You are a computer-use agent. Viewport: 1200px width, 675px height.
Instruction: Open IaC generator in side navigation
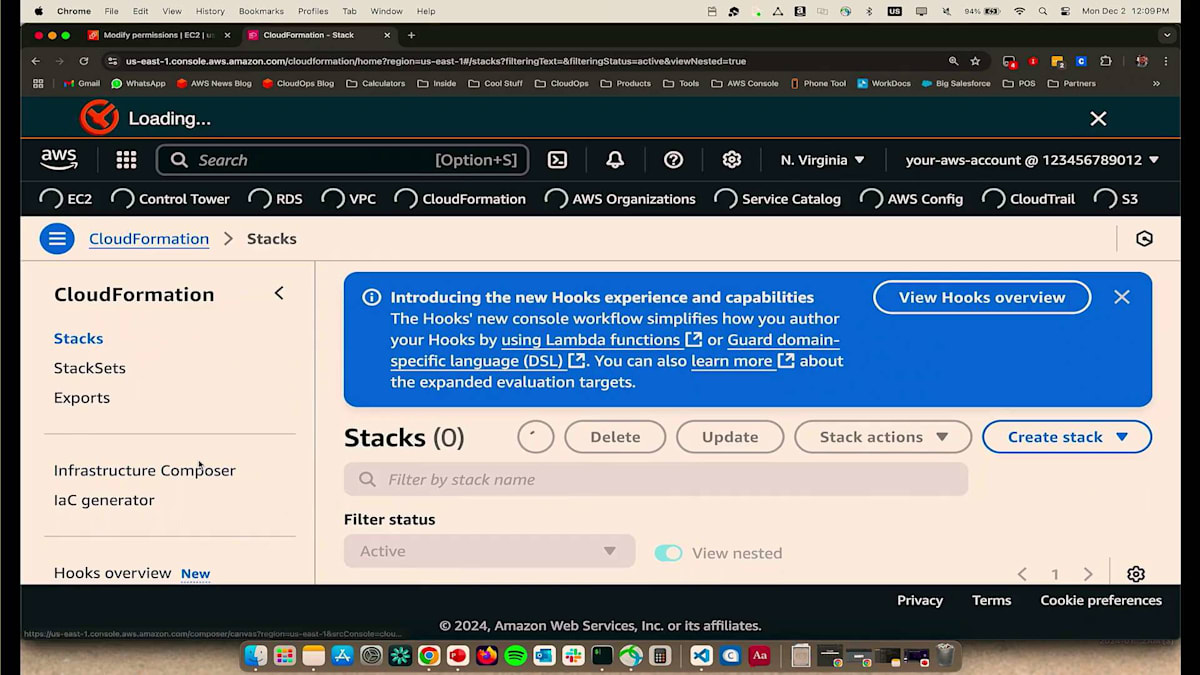point(104,500)
